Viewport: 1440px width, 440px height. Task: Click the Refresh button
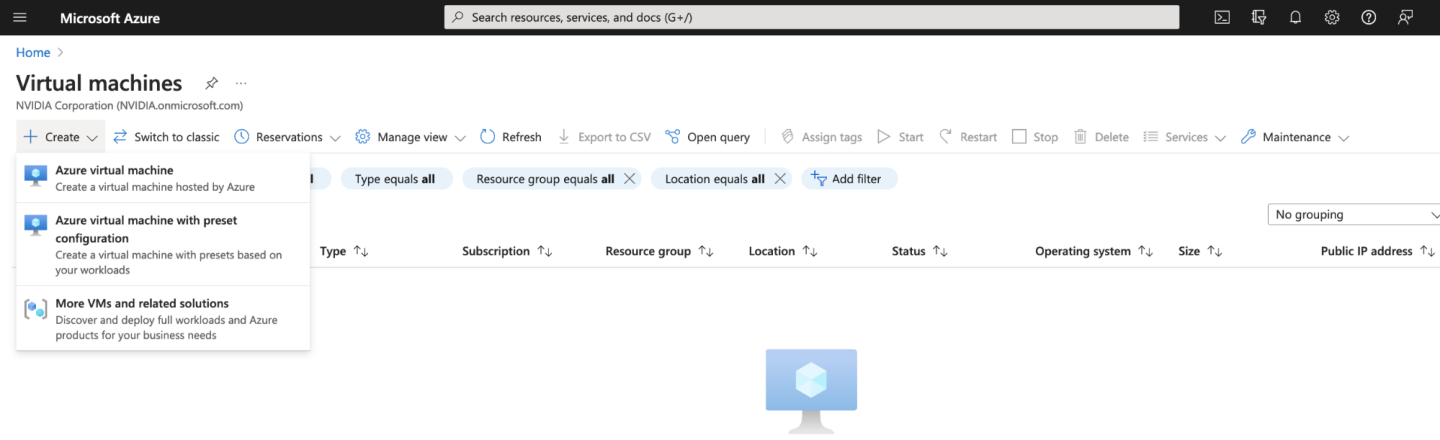point(511,137)
